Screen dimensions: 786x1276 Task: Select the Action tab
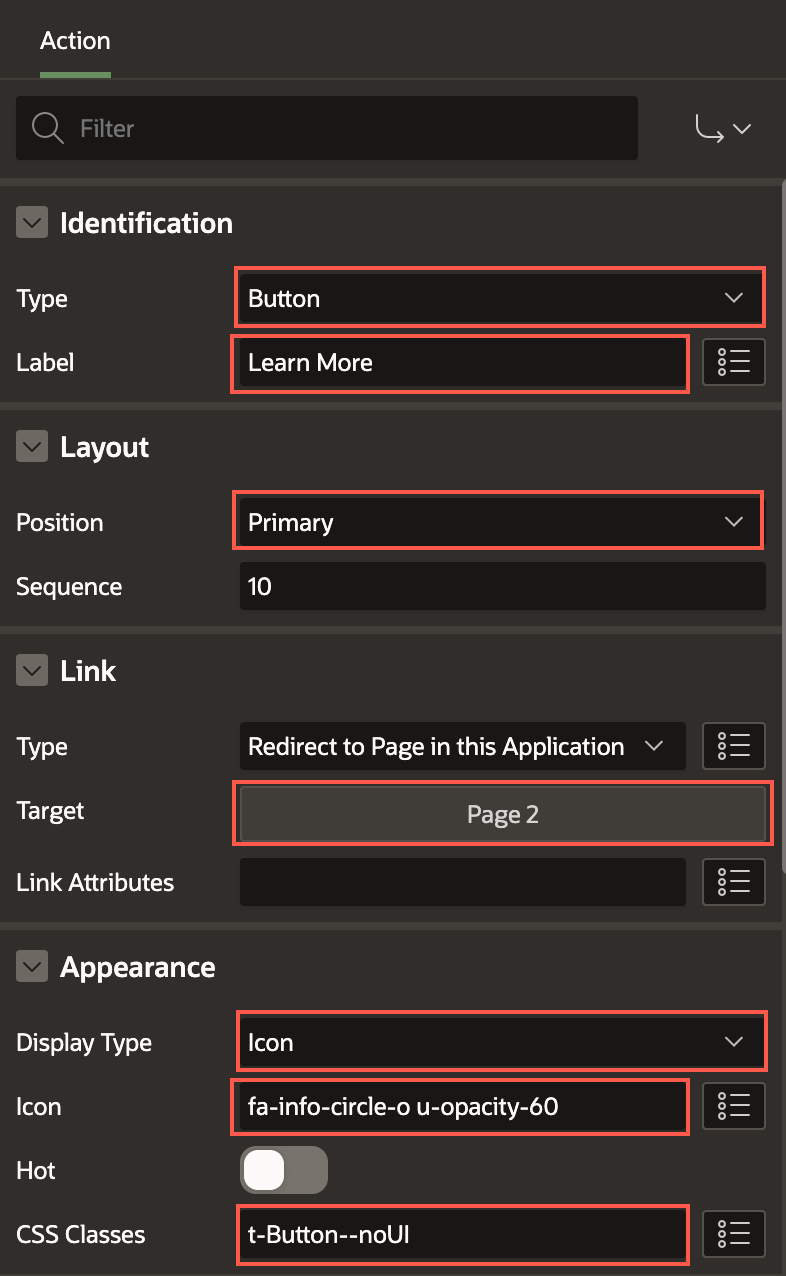[75, 41]
